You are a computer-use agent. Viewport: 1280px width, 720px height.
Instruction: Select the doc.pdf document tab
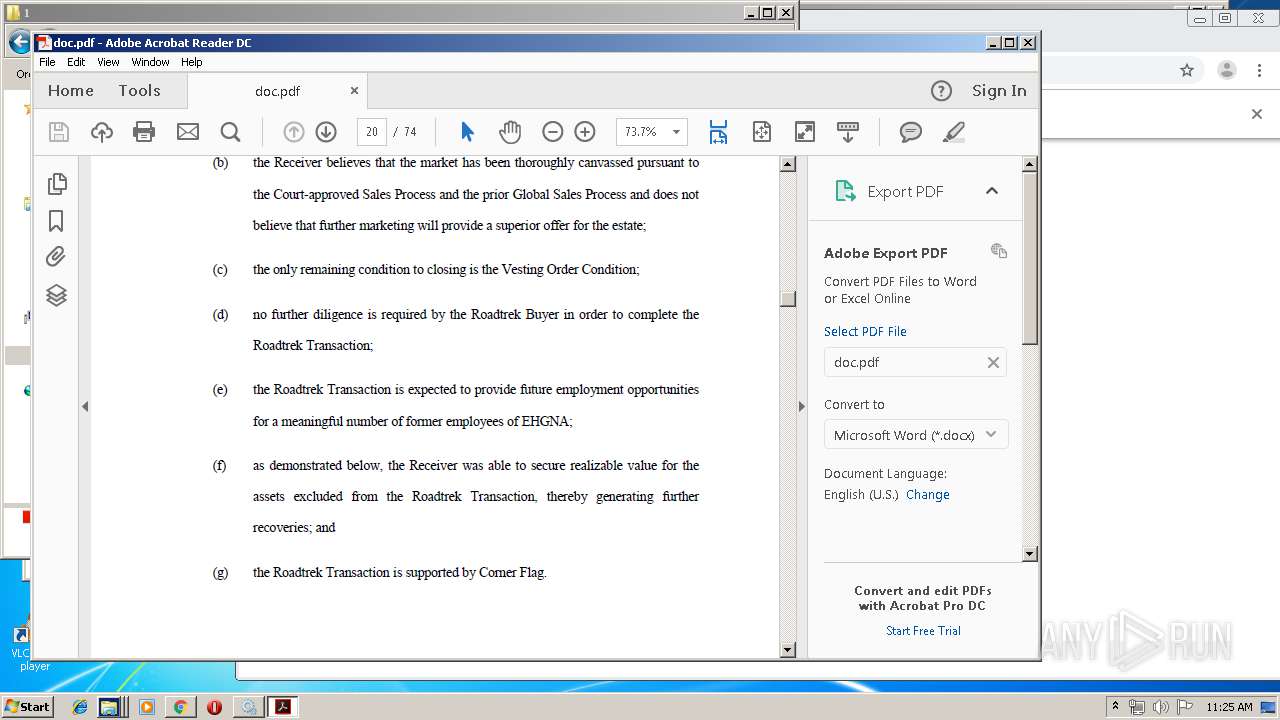click(x=277, y=91)
